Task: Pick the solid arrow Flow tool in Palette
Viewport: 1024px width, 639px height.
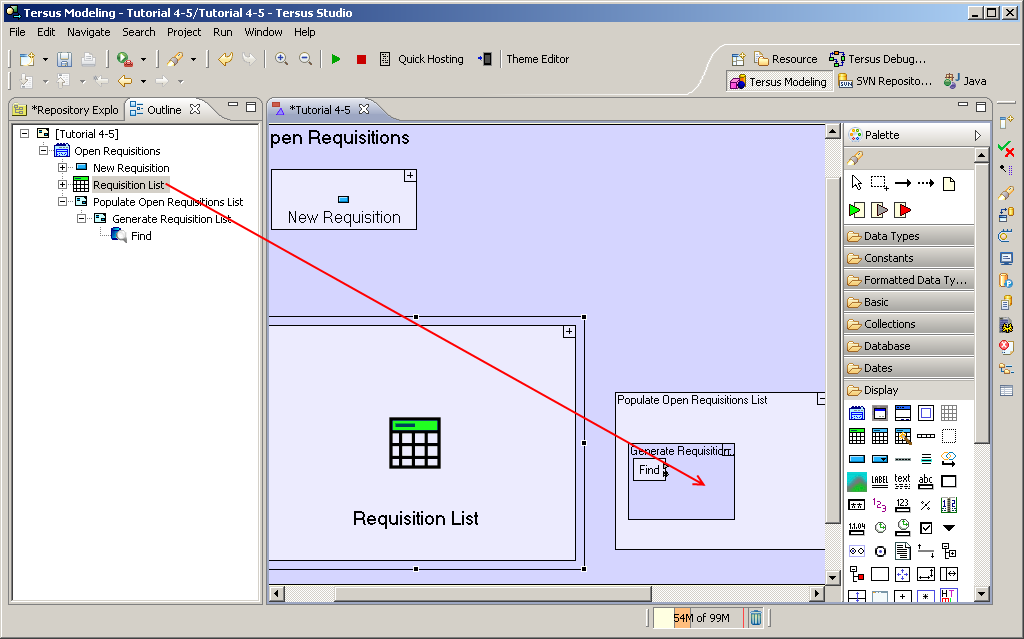Action: (x=902, y=183)
